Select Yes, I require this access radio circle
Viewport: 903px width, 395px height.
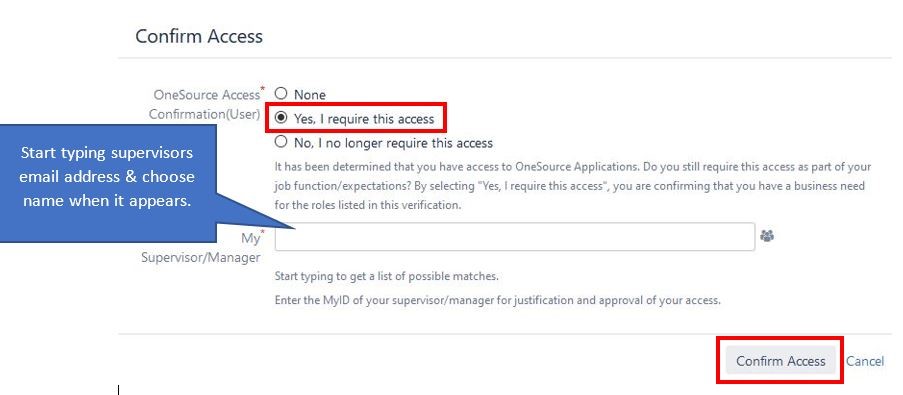(x=280, y=118)
